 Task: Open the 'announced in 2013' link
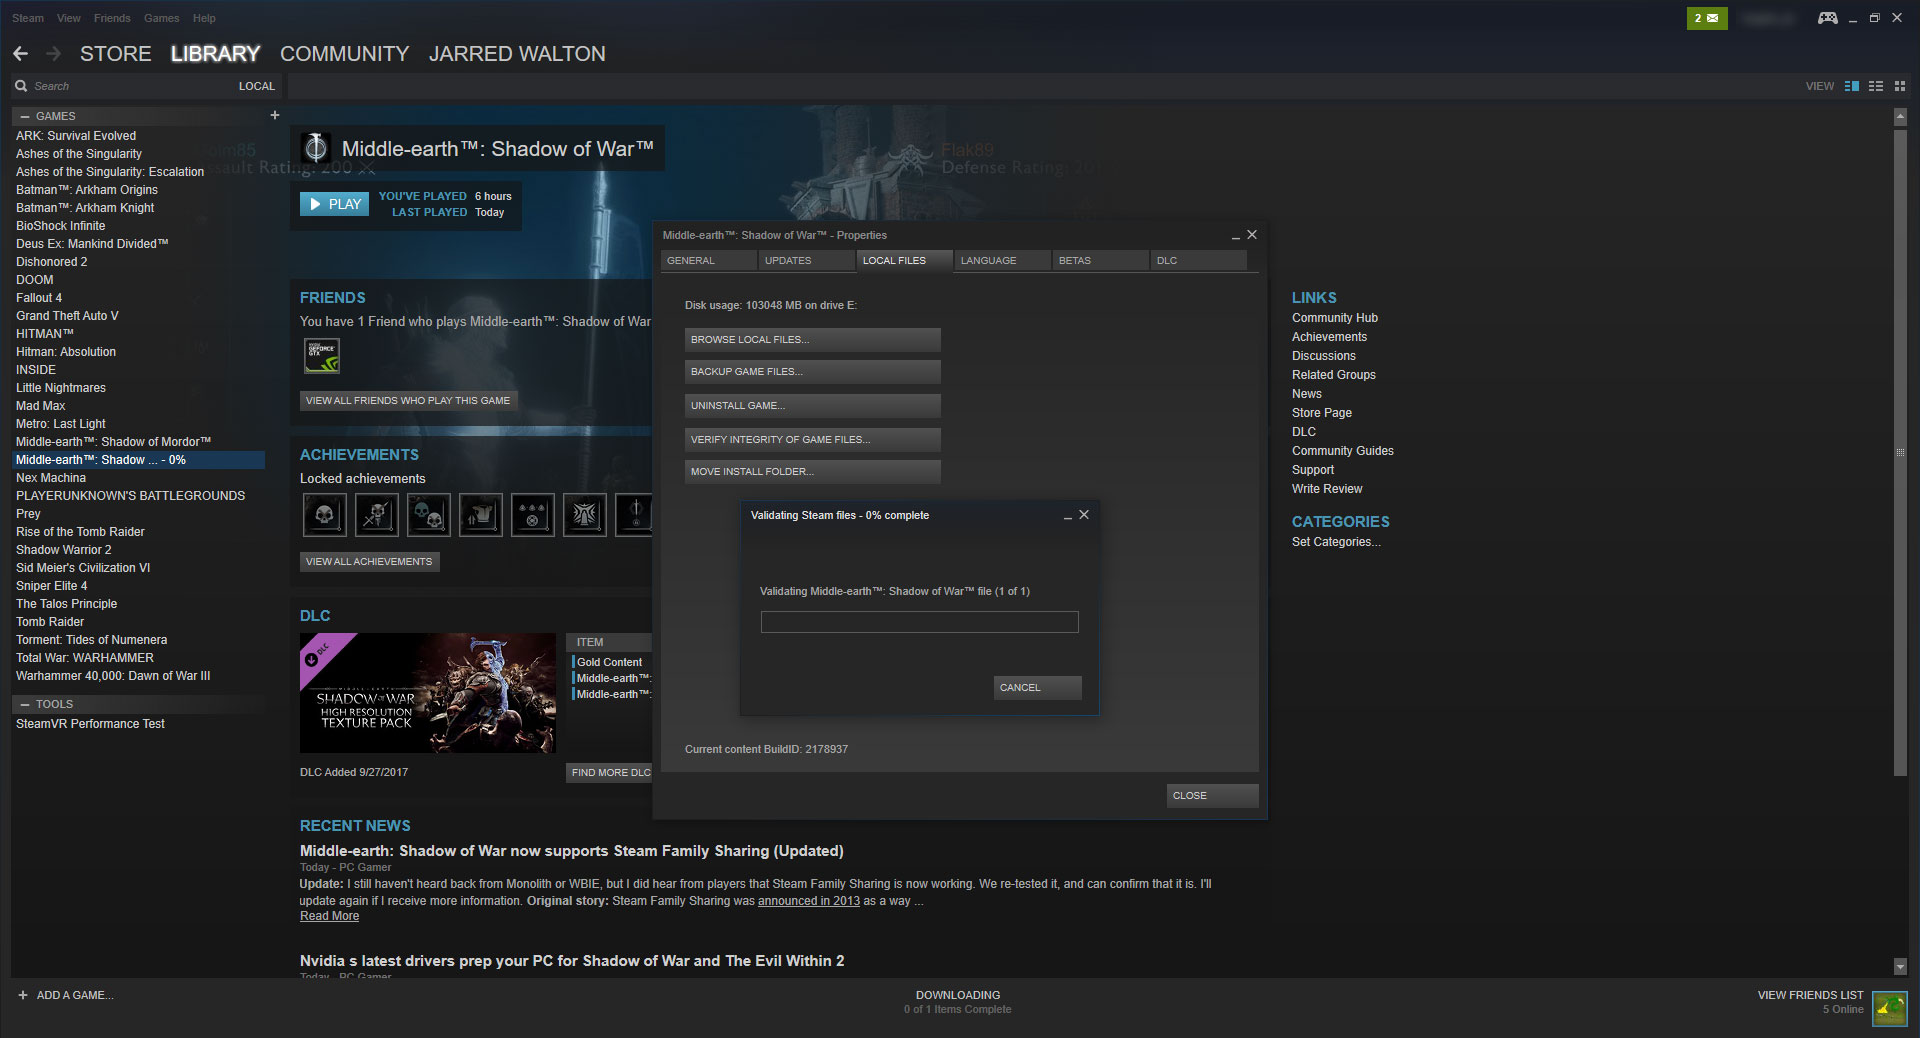click(x=809, y=901)
